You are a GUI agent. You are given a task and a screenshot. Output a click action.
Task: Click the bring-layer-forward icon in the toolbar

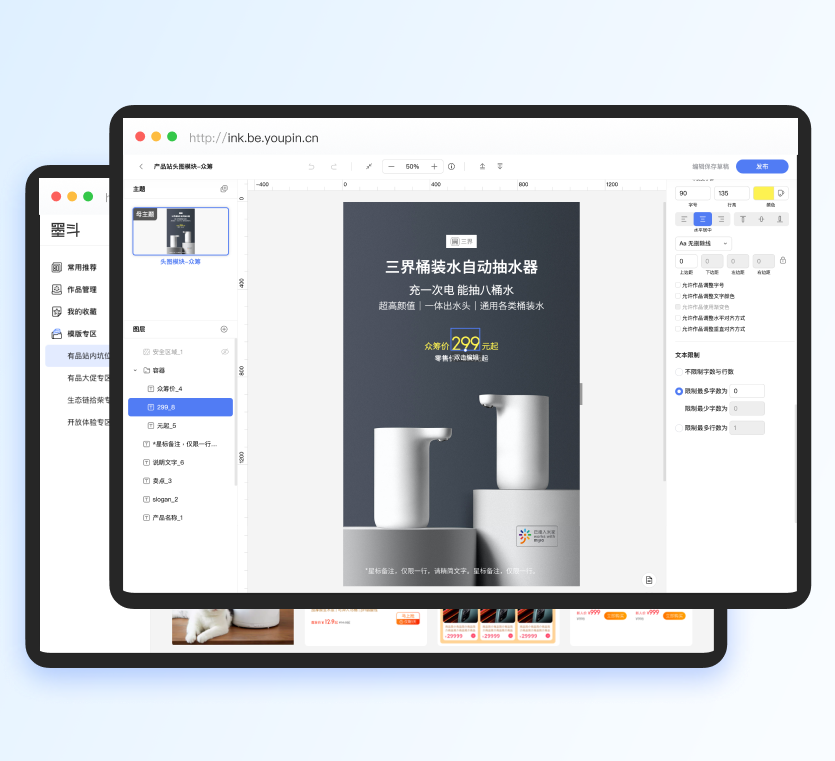(482, 167)
